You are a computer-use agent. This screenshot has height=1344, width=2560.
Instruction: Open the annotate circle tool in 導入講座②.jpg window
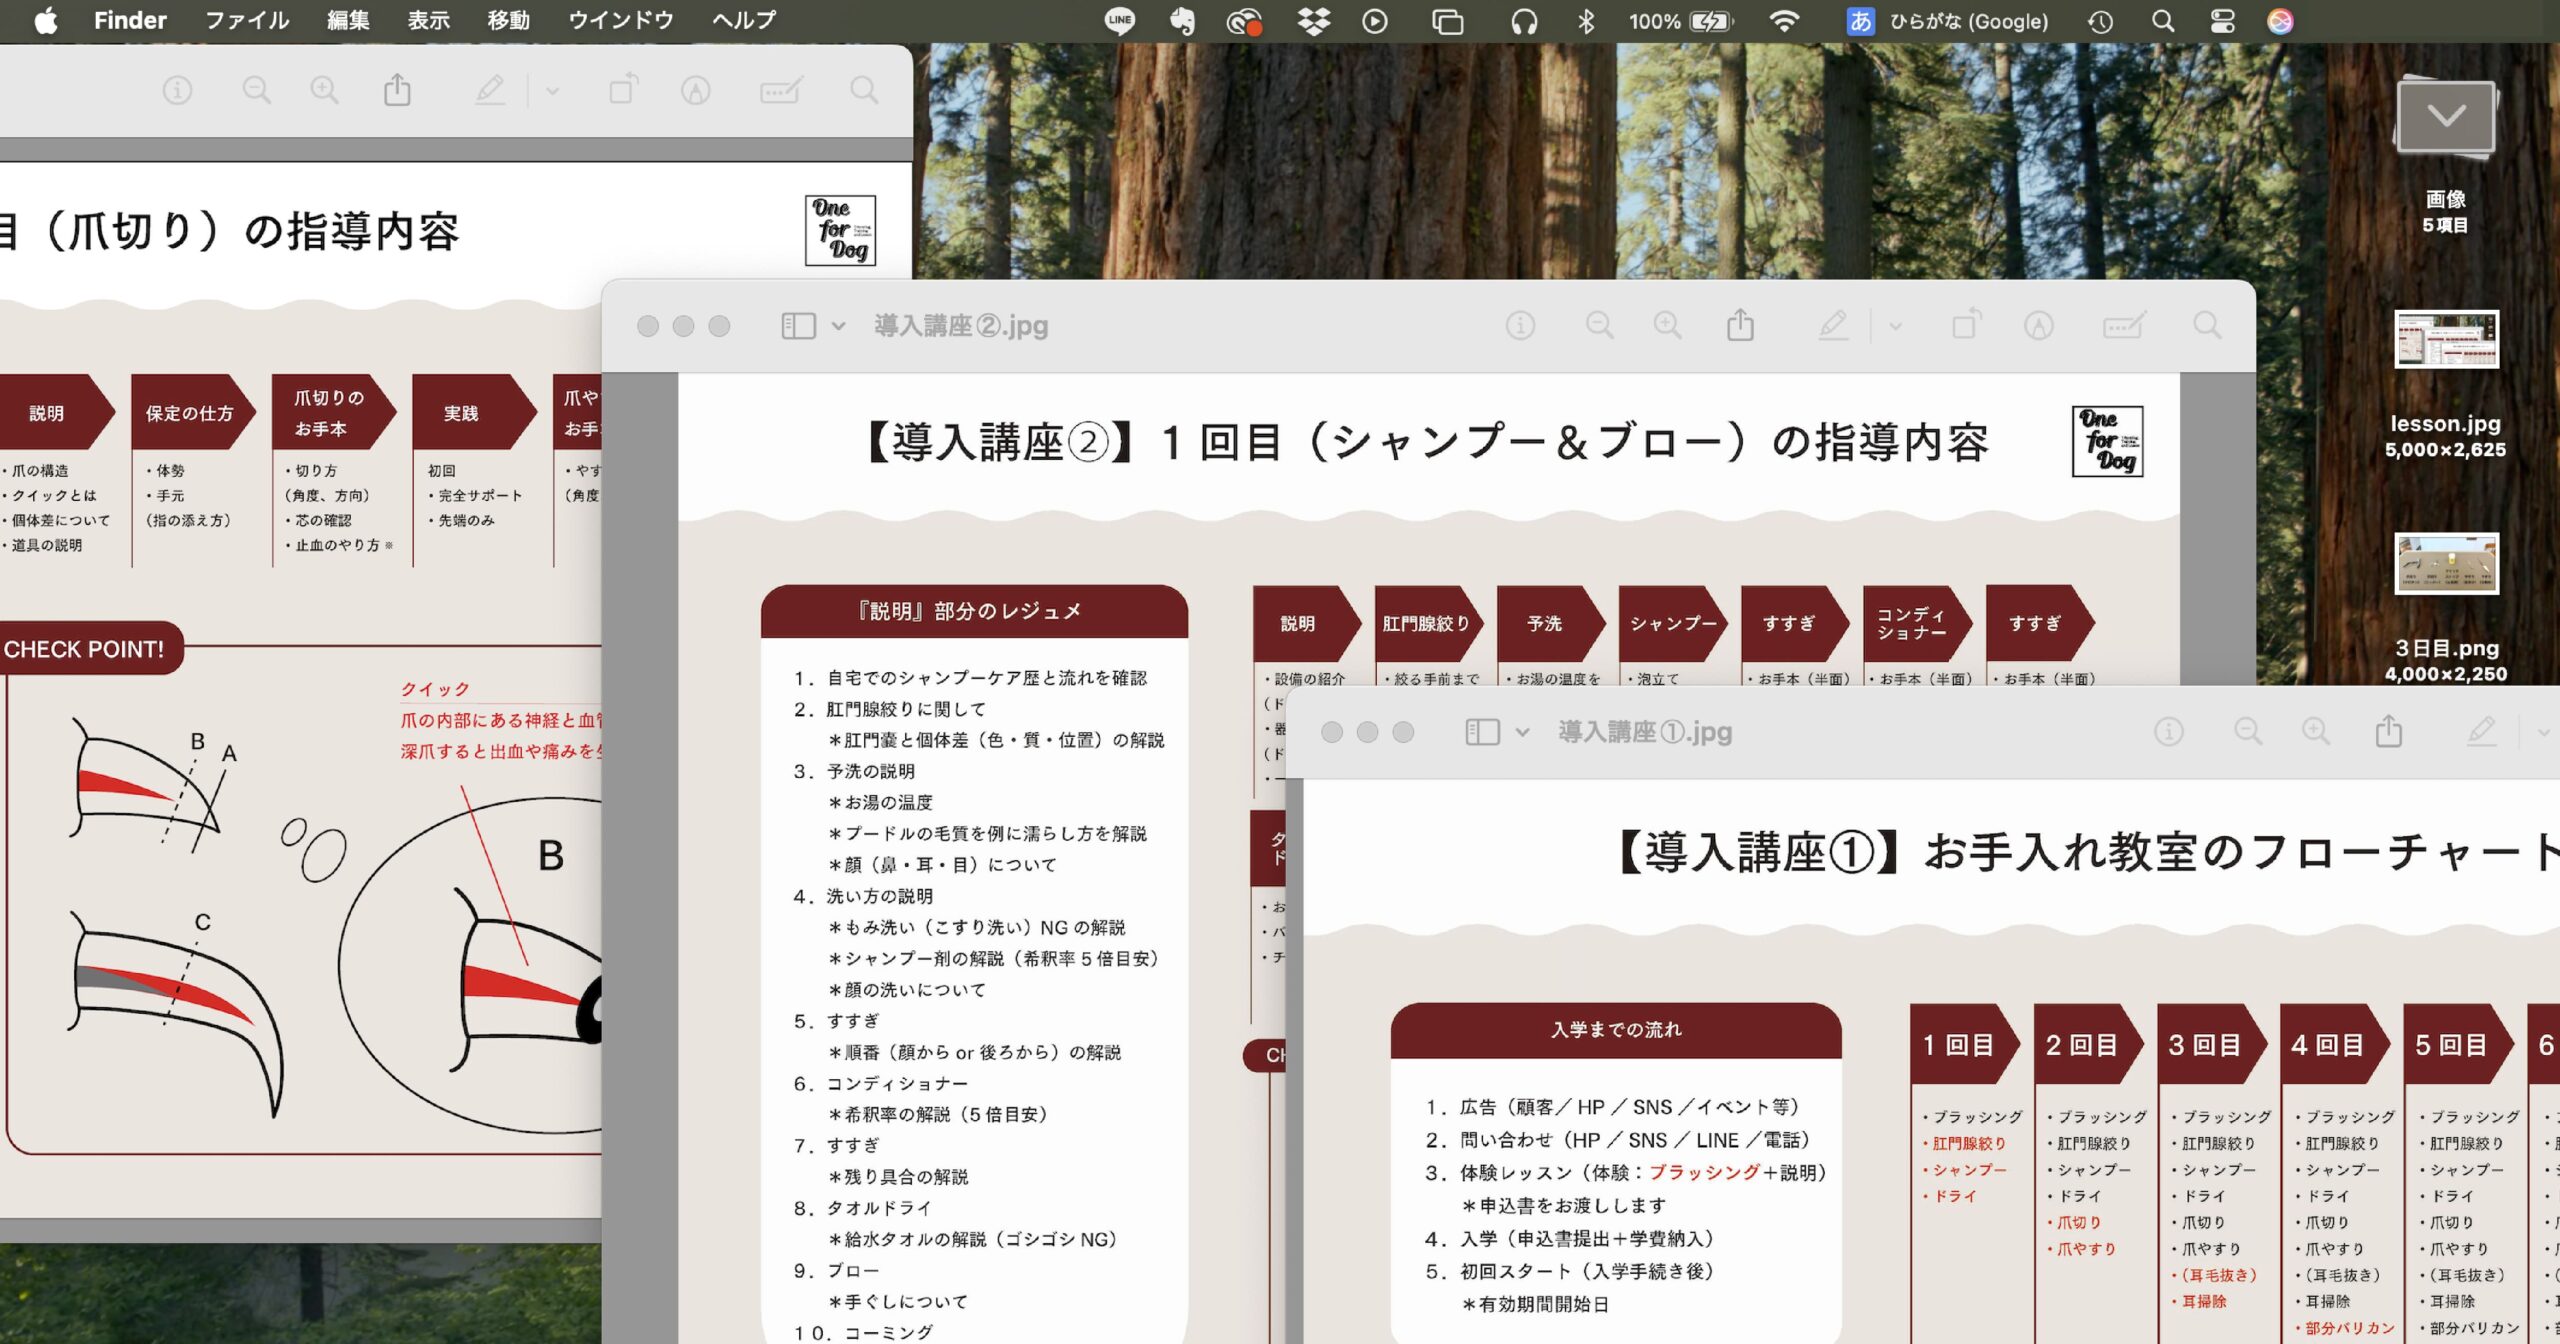click(x=2039, y=325)
